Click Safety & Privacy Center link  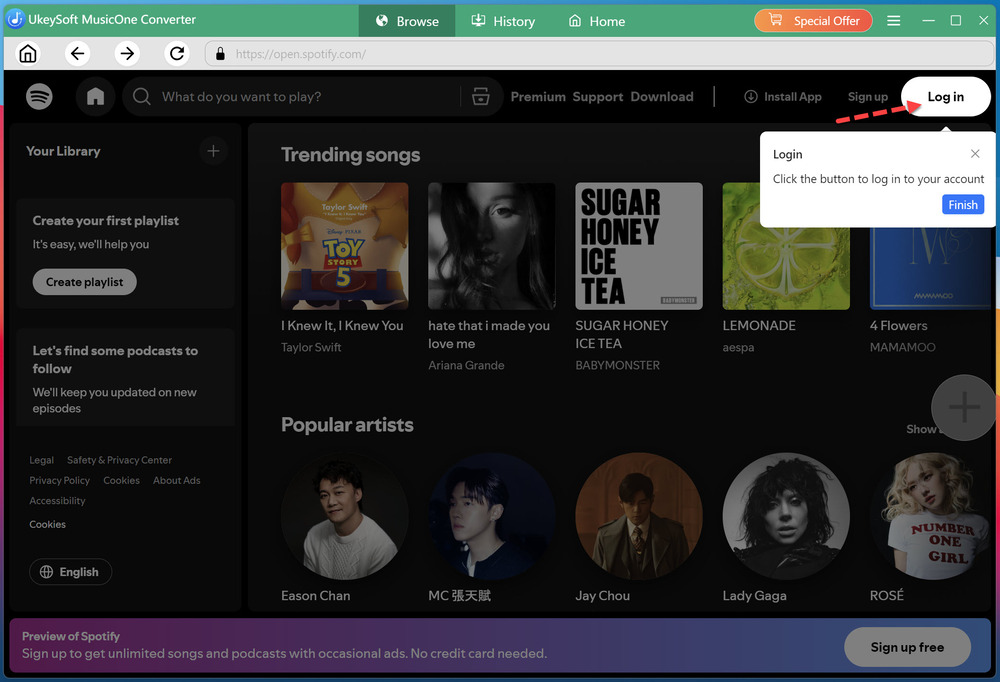[119, 461]
